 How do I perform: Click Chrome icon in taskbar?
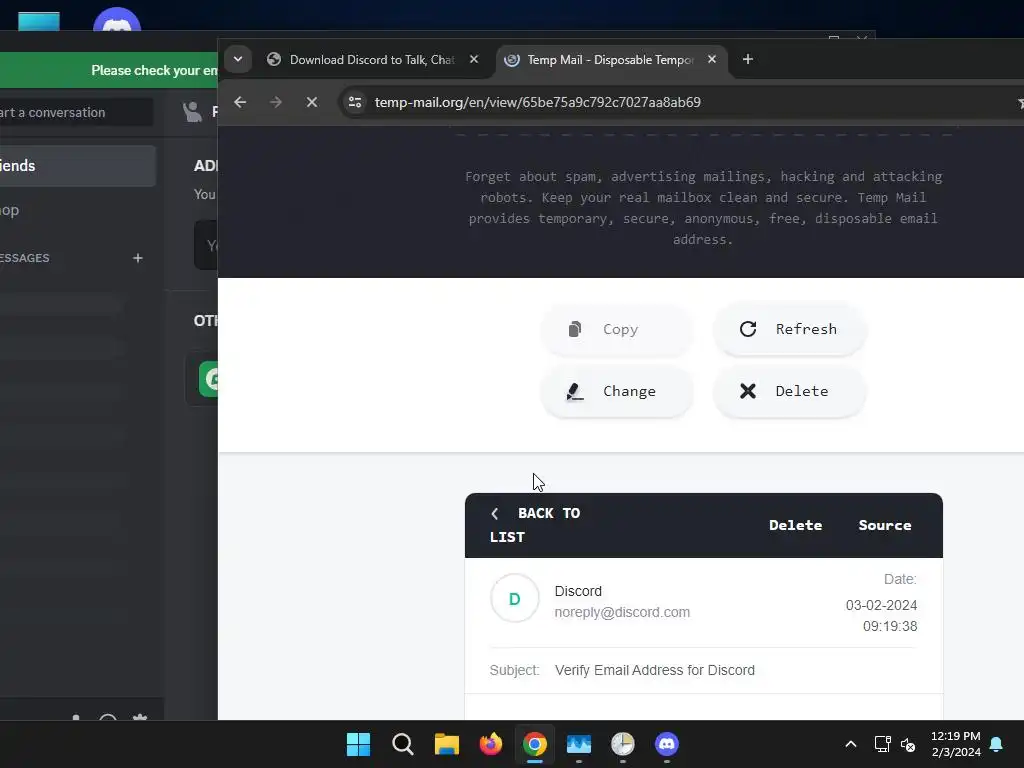click(x=534, y=744)
